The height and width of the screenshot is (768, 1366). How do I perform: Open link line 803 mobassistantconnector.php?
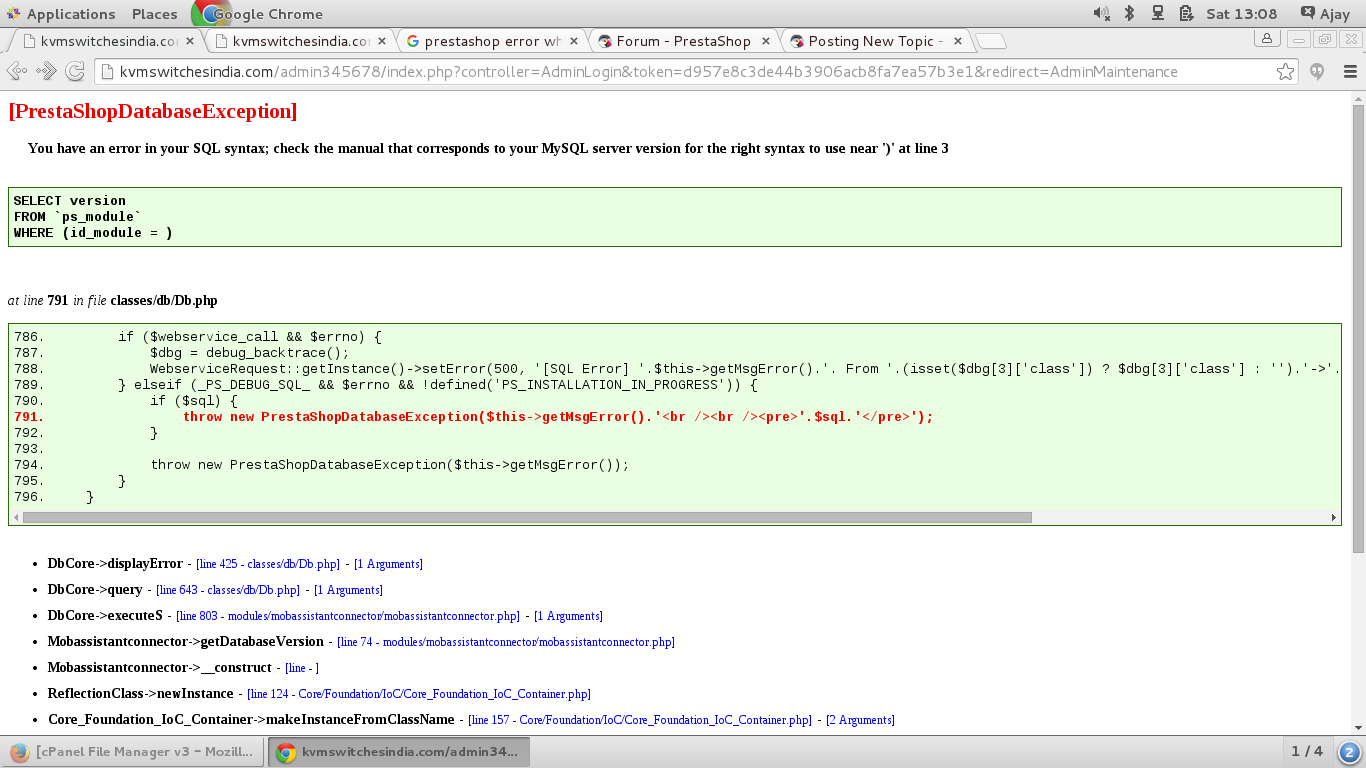(x=349, y=616)
